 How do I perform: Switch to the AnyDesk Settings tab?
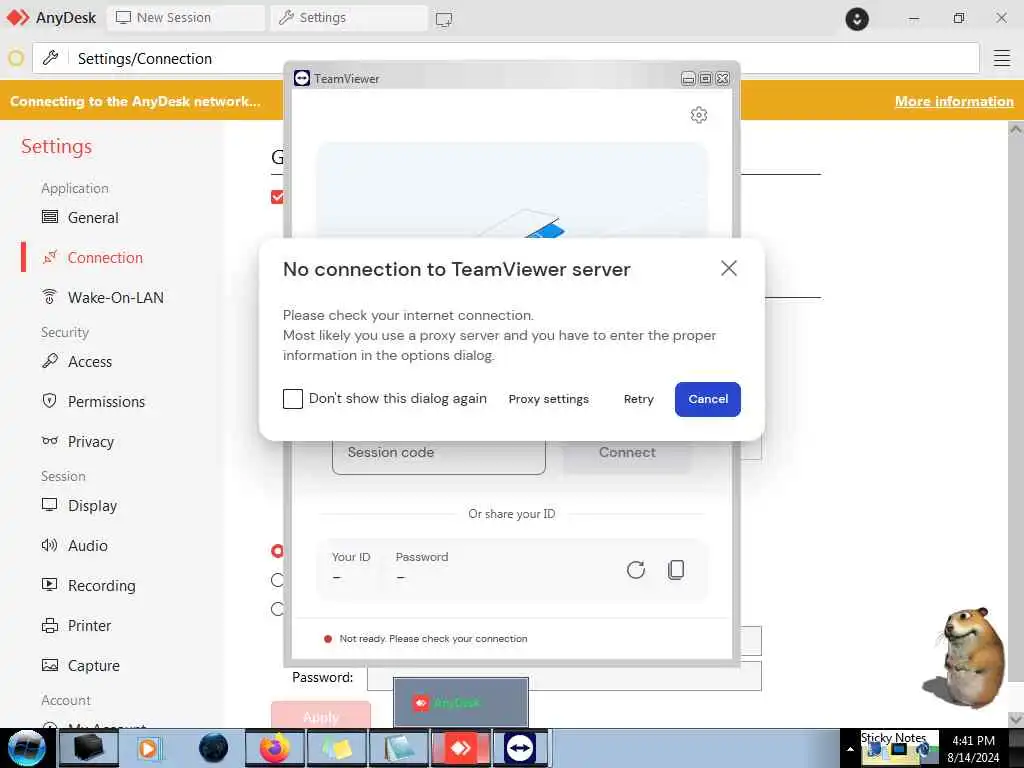coord(349,18)
